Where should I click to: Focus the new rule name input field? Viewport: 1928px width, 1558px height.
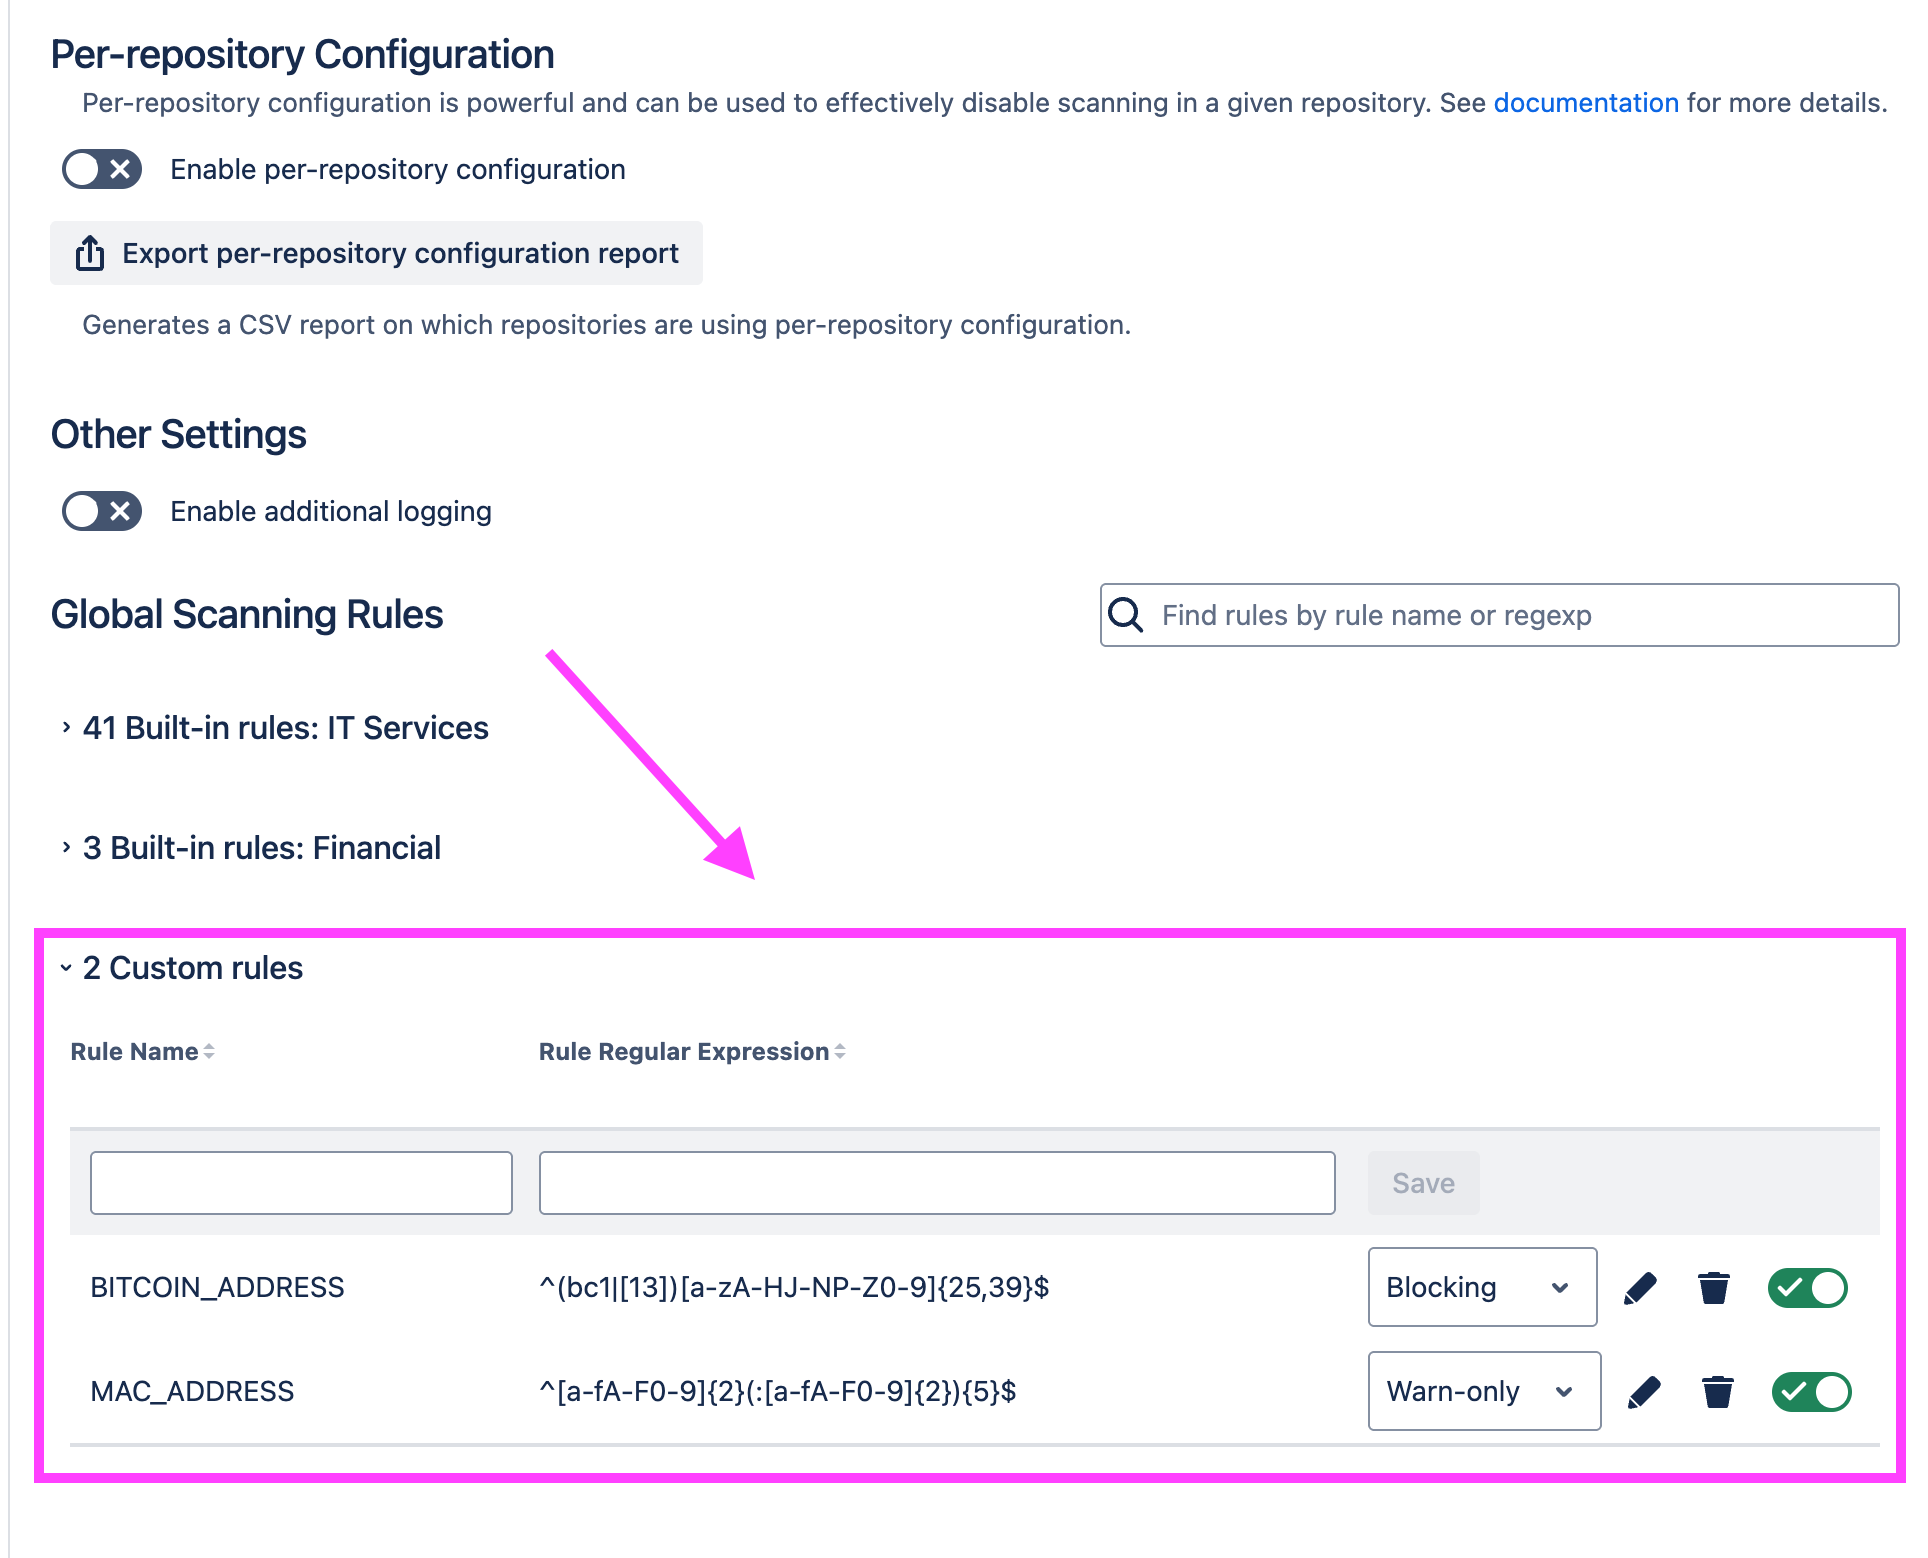[301, 1184]
